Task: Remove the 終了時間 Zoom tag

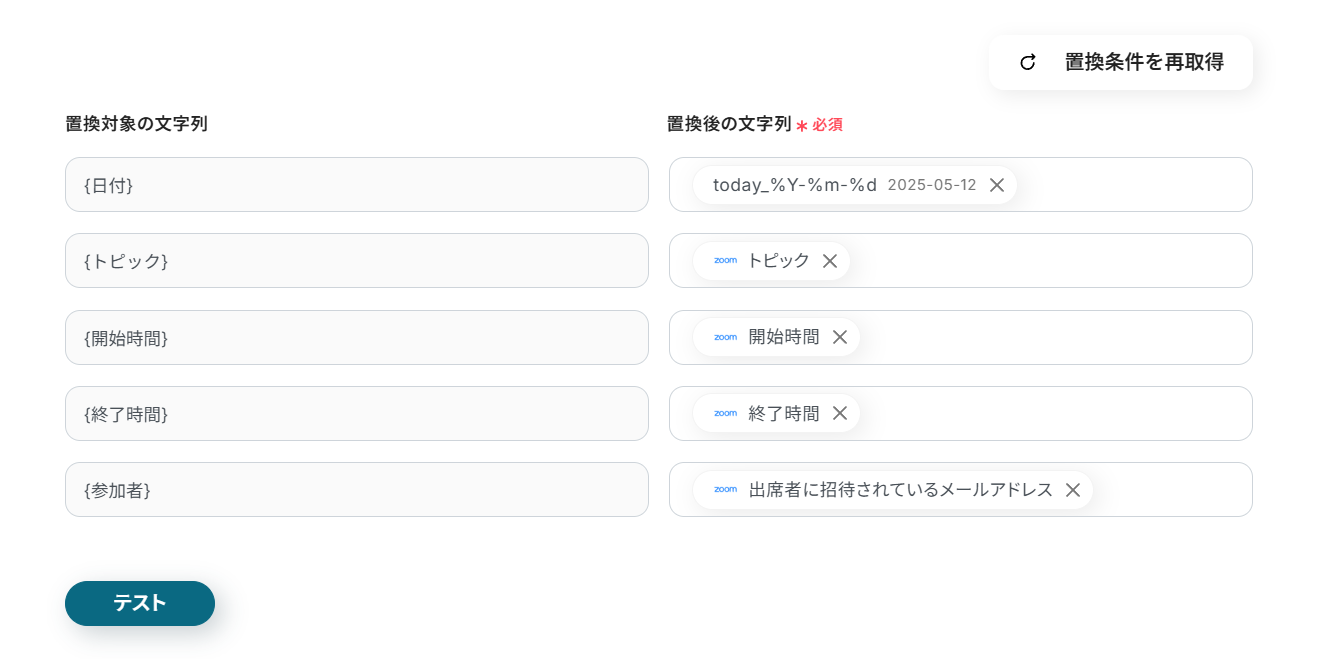Action: [x=839, y=413]
